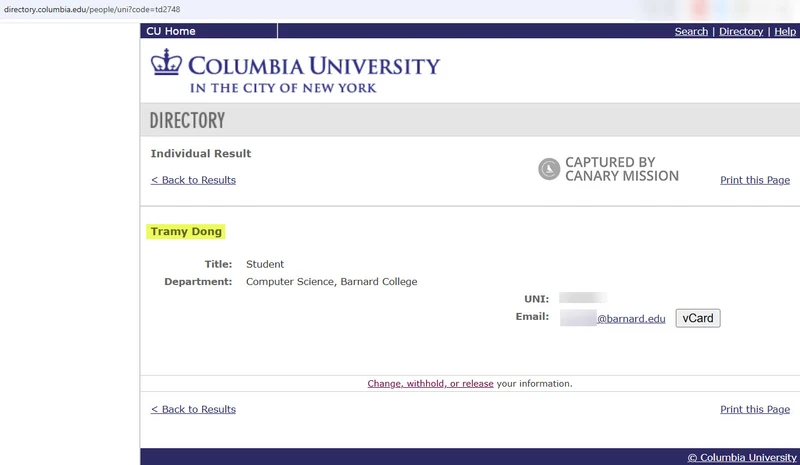Click the upper Print this Page link
The height and width of the screenshot is (465, 800).
(755, 180)
